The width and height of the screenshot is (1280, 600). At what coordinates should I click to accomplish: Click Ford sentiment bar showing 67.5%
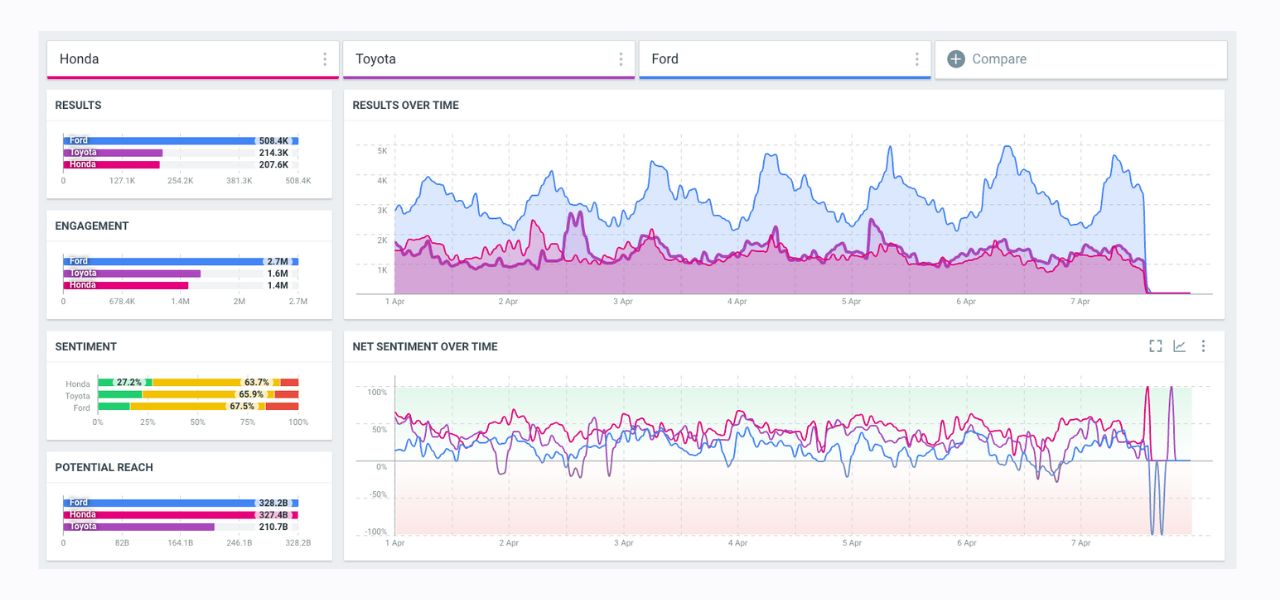pos(198,407)
